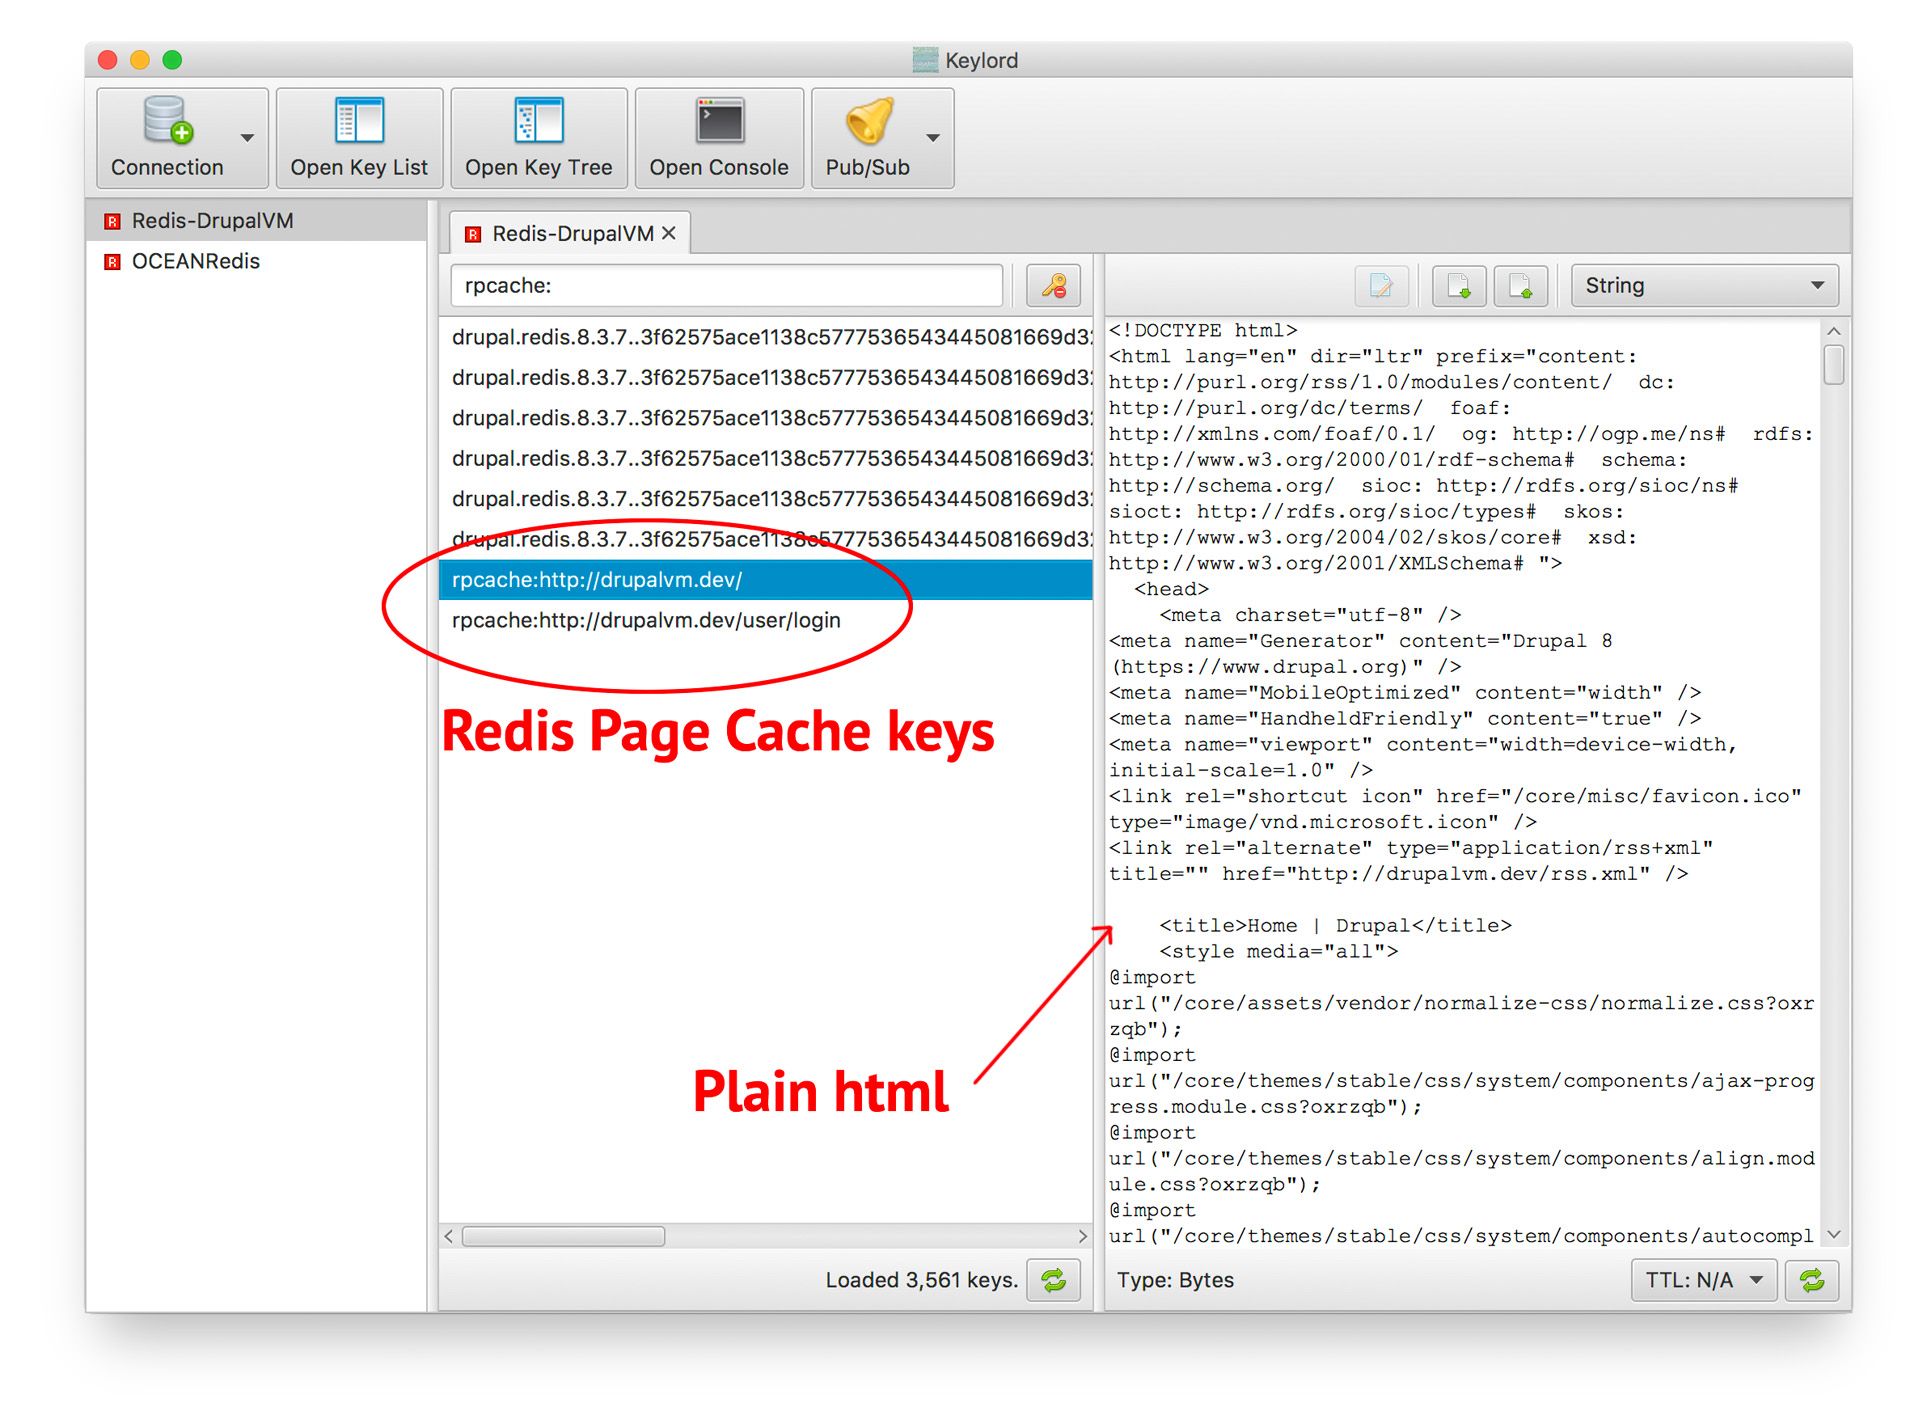Click the key filter icon button

pyautogui.click(x=1054, y=286)
